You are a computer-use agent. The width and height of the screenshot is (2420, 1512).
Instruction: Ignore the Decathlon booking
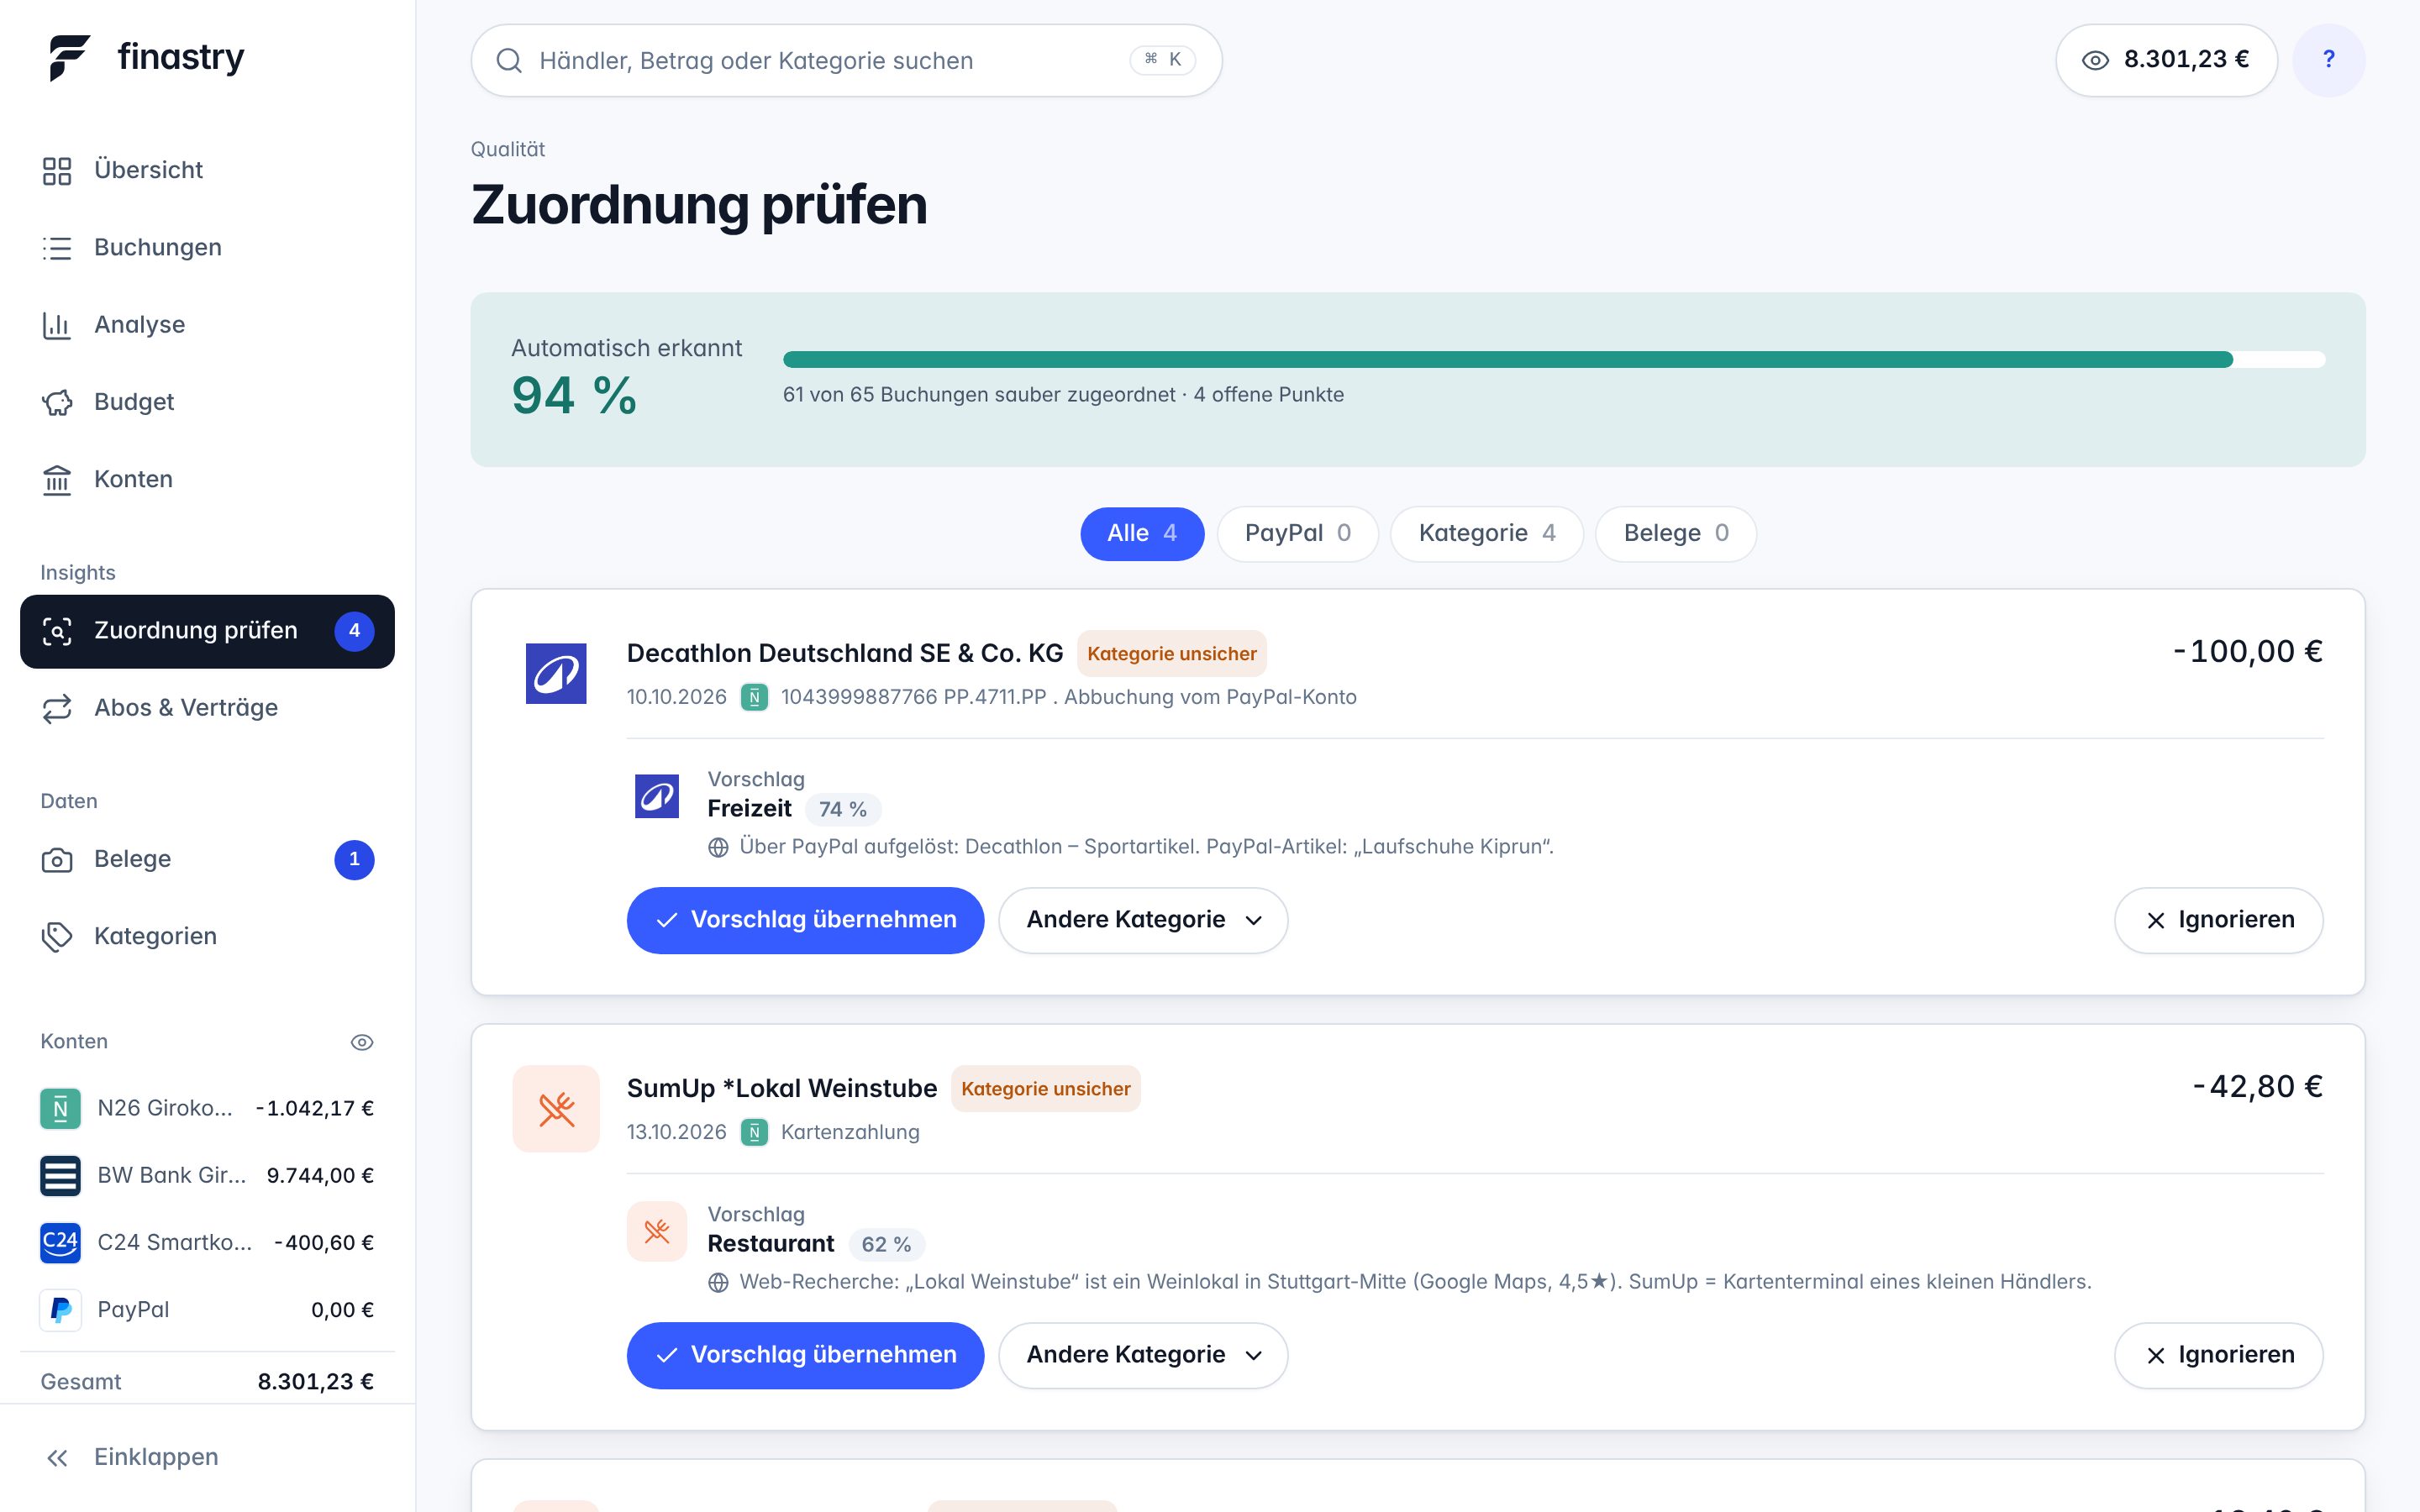[2218, 920]
